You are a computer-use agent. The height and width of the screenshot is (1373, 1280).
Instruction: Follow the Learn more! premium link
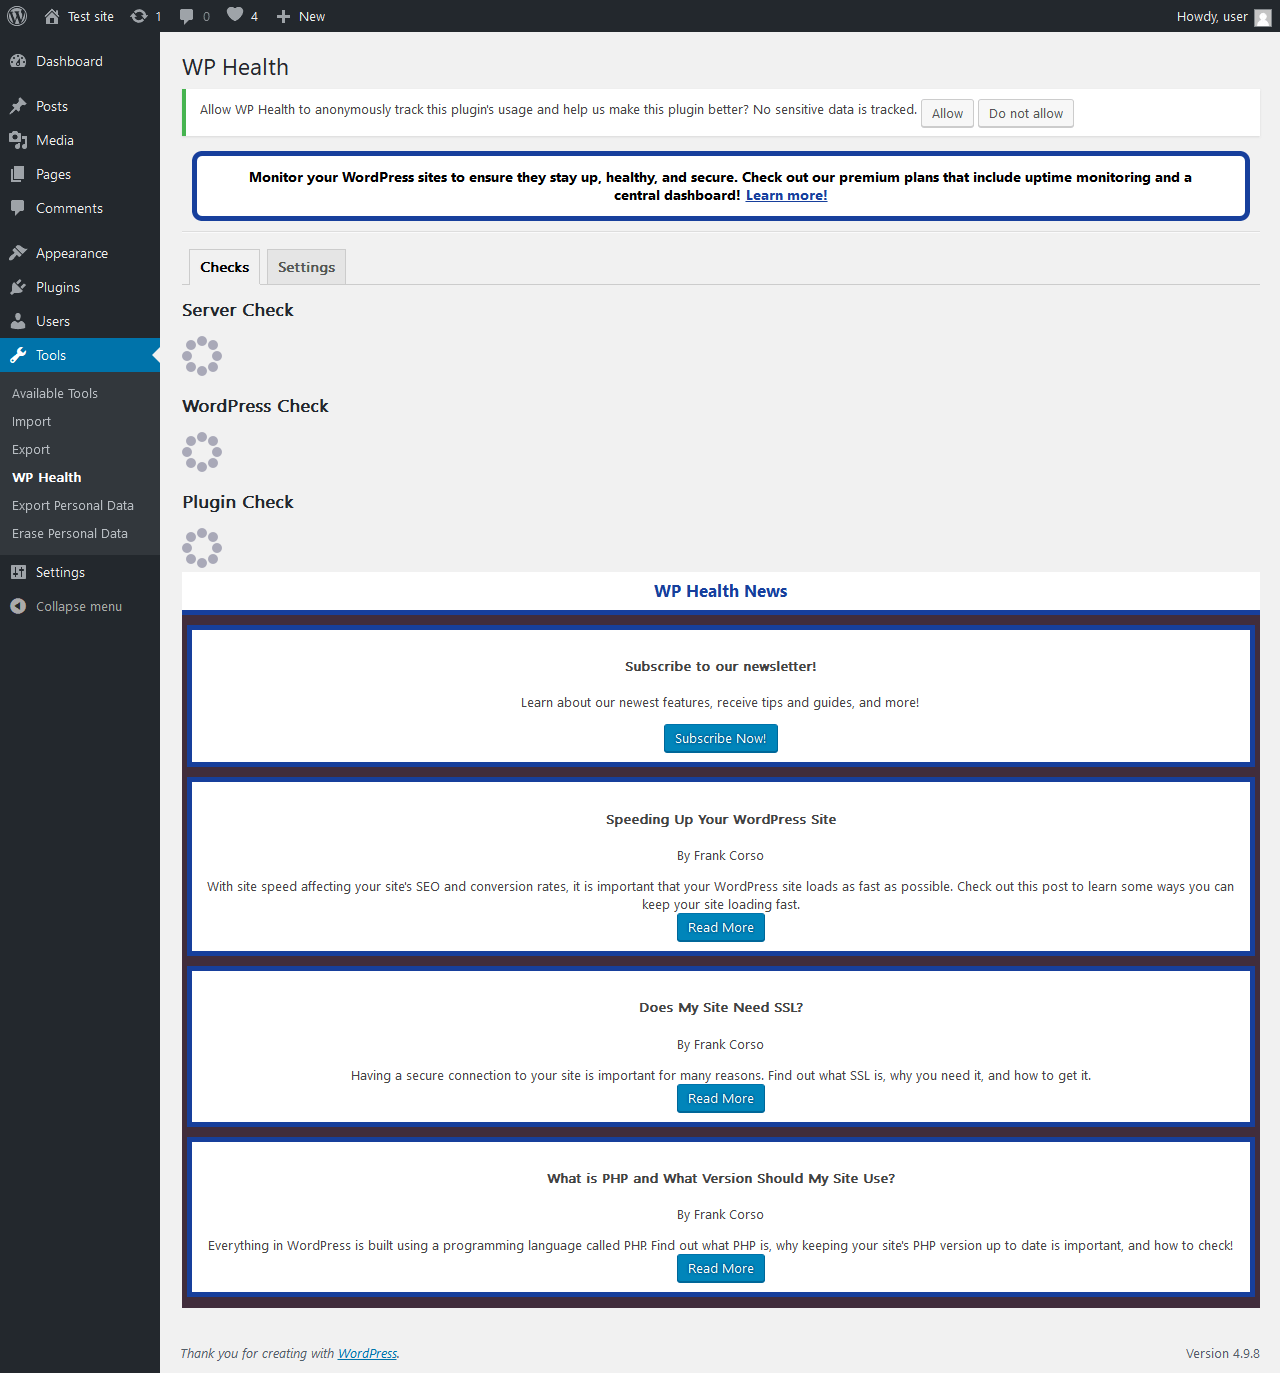786,195
